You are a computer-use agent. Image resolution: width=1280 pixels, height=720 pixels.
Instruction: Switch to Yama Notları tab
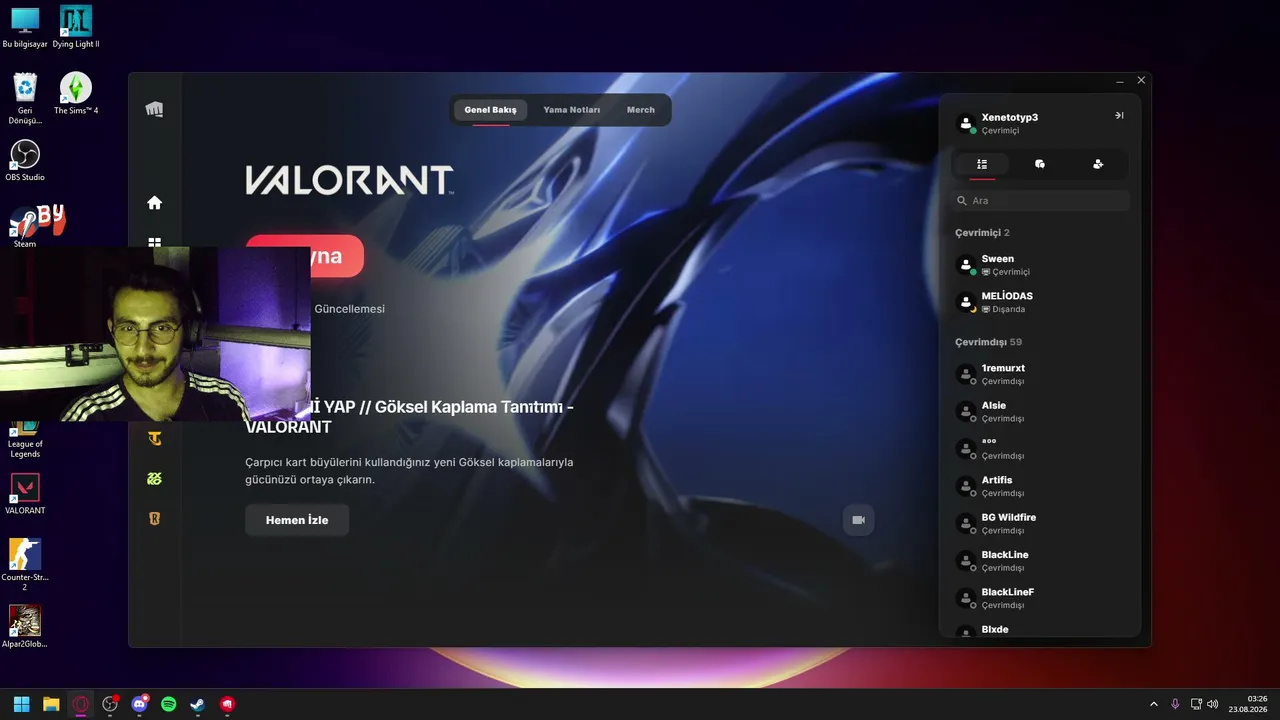[572, 110]
